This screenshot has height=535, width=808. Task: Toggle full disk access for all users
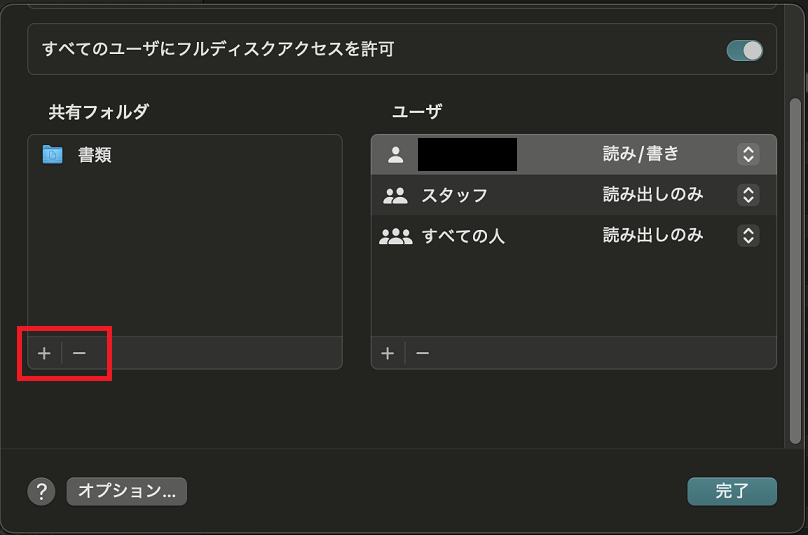click(x=745, y=50)
